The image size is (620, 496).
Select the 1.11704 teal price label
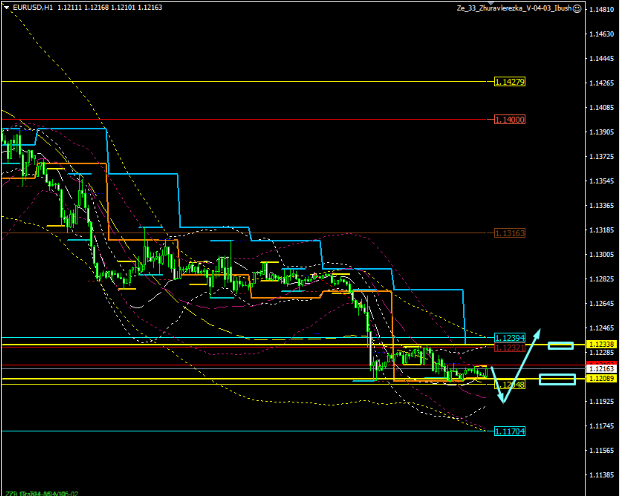click(510, 431)
